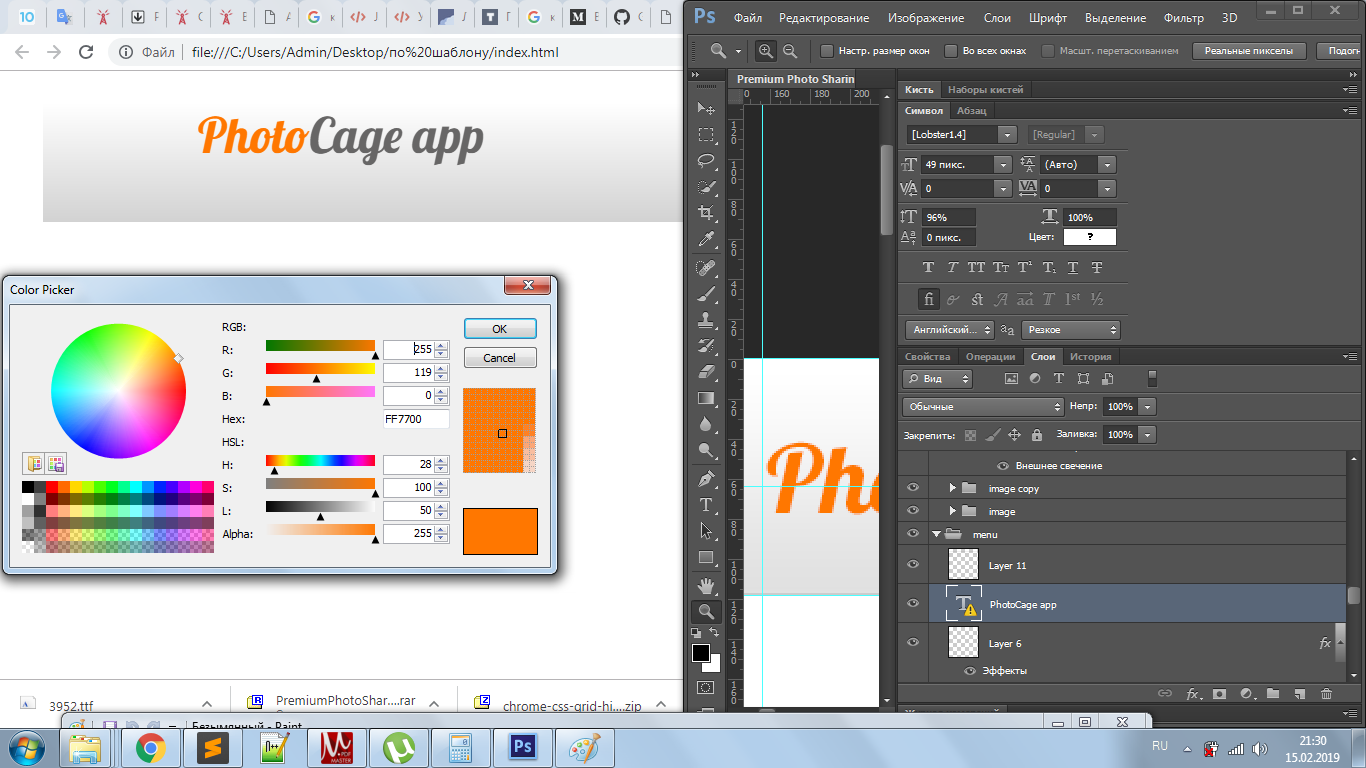This screenshot has height=768, width=1366.
Task: Select the Brush tool
Action: tap(706, 294)
